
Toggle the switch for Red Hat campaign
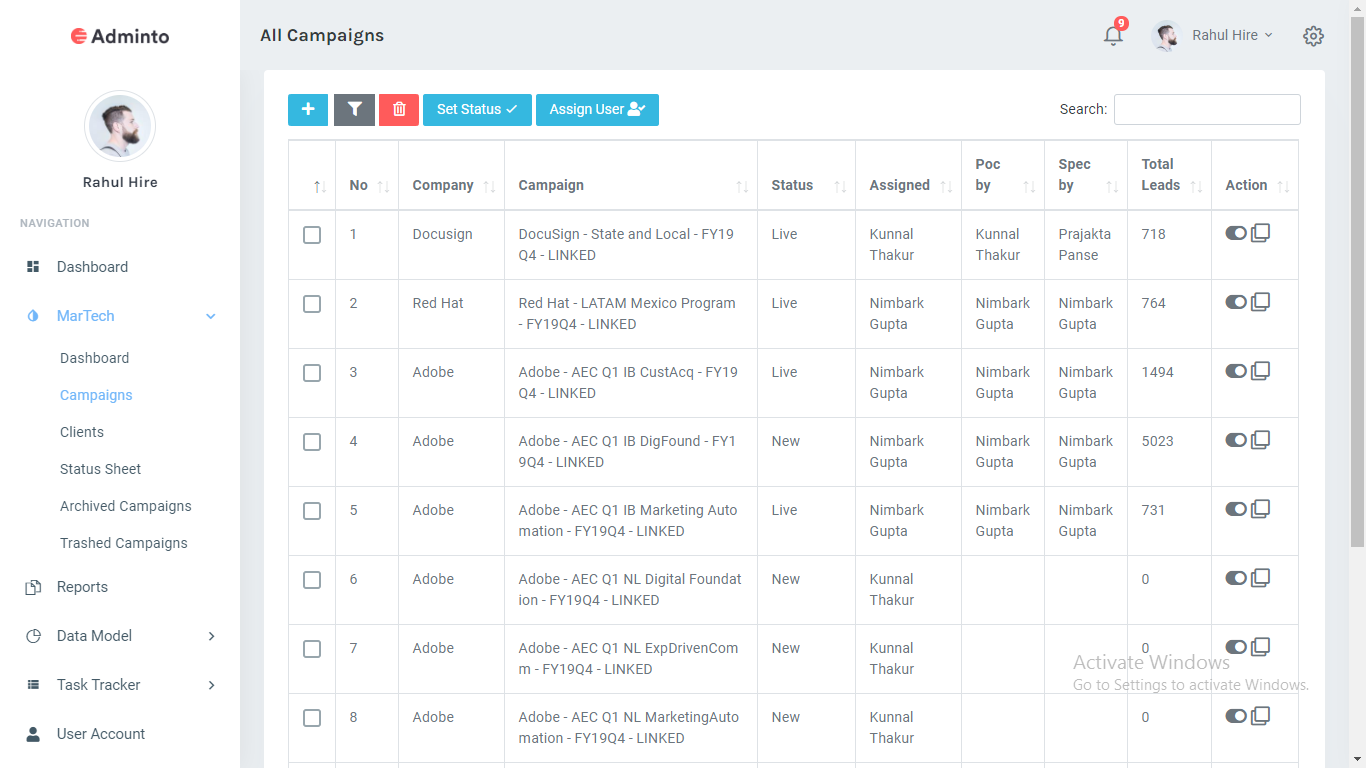[1236, 302]
